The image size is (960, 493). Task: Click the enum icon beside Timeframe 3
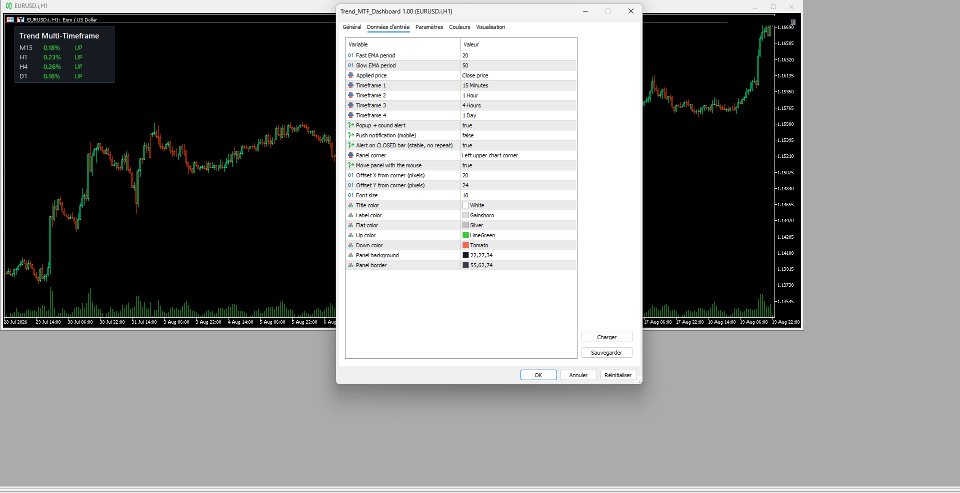pos(351,105)
